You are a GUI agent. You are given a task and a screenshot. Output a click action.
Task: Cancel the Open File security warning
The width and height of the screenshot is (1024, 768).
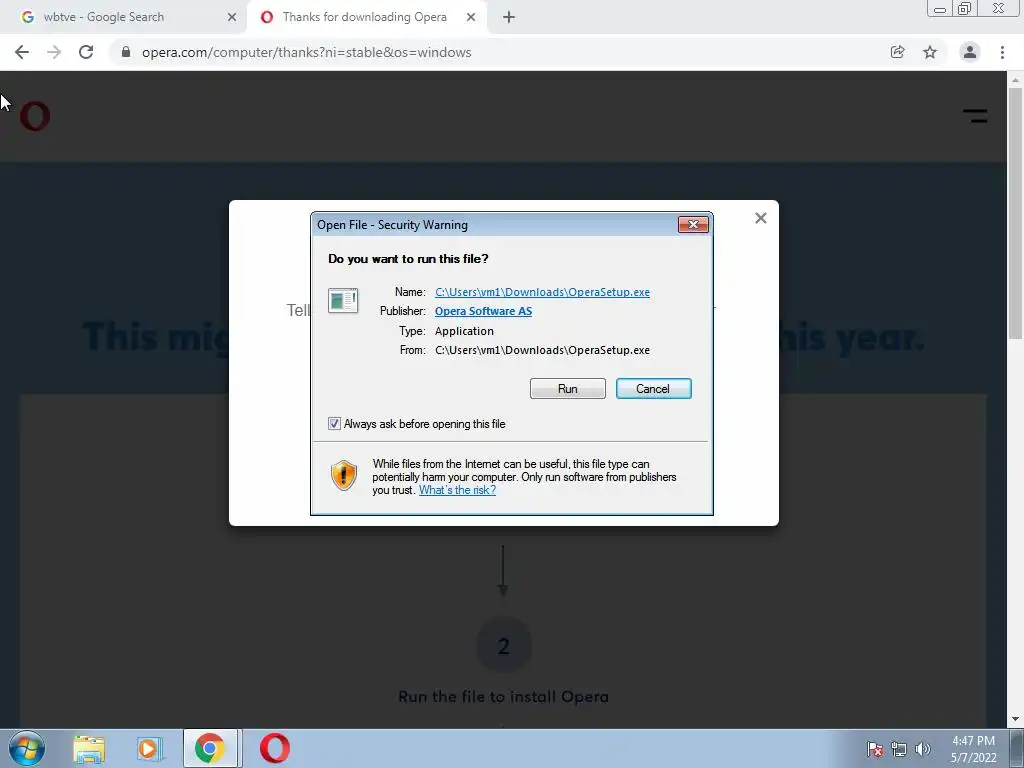tap(653, 389)
